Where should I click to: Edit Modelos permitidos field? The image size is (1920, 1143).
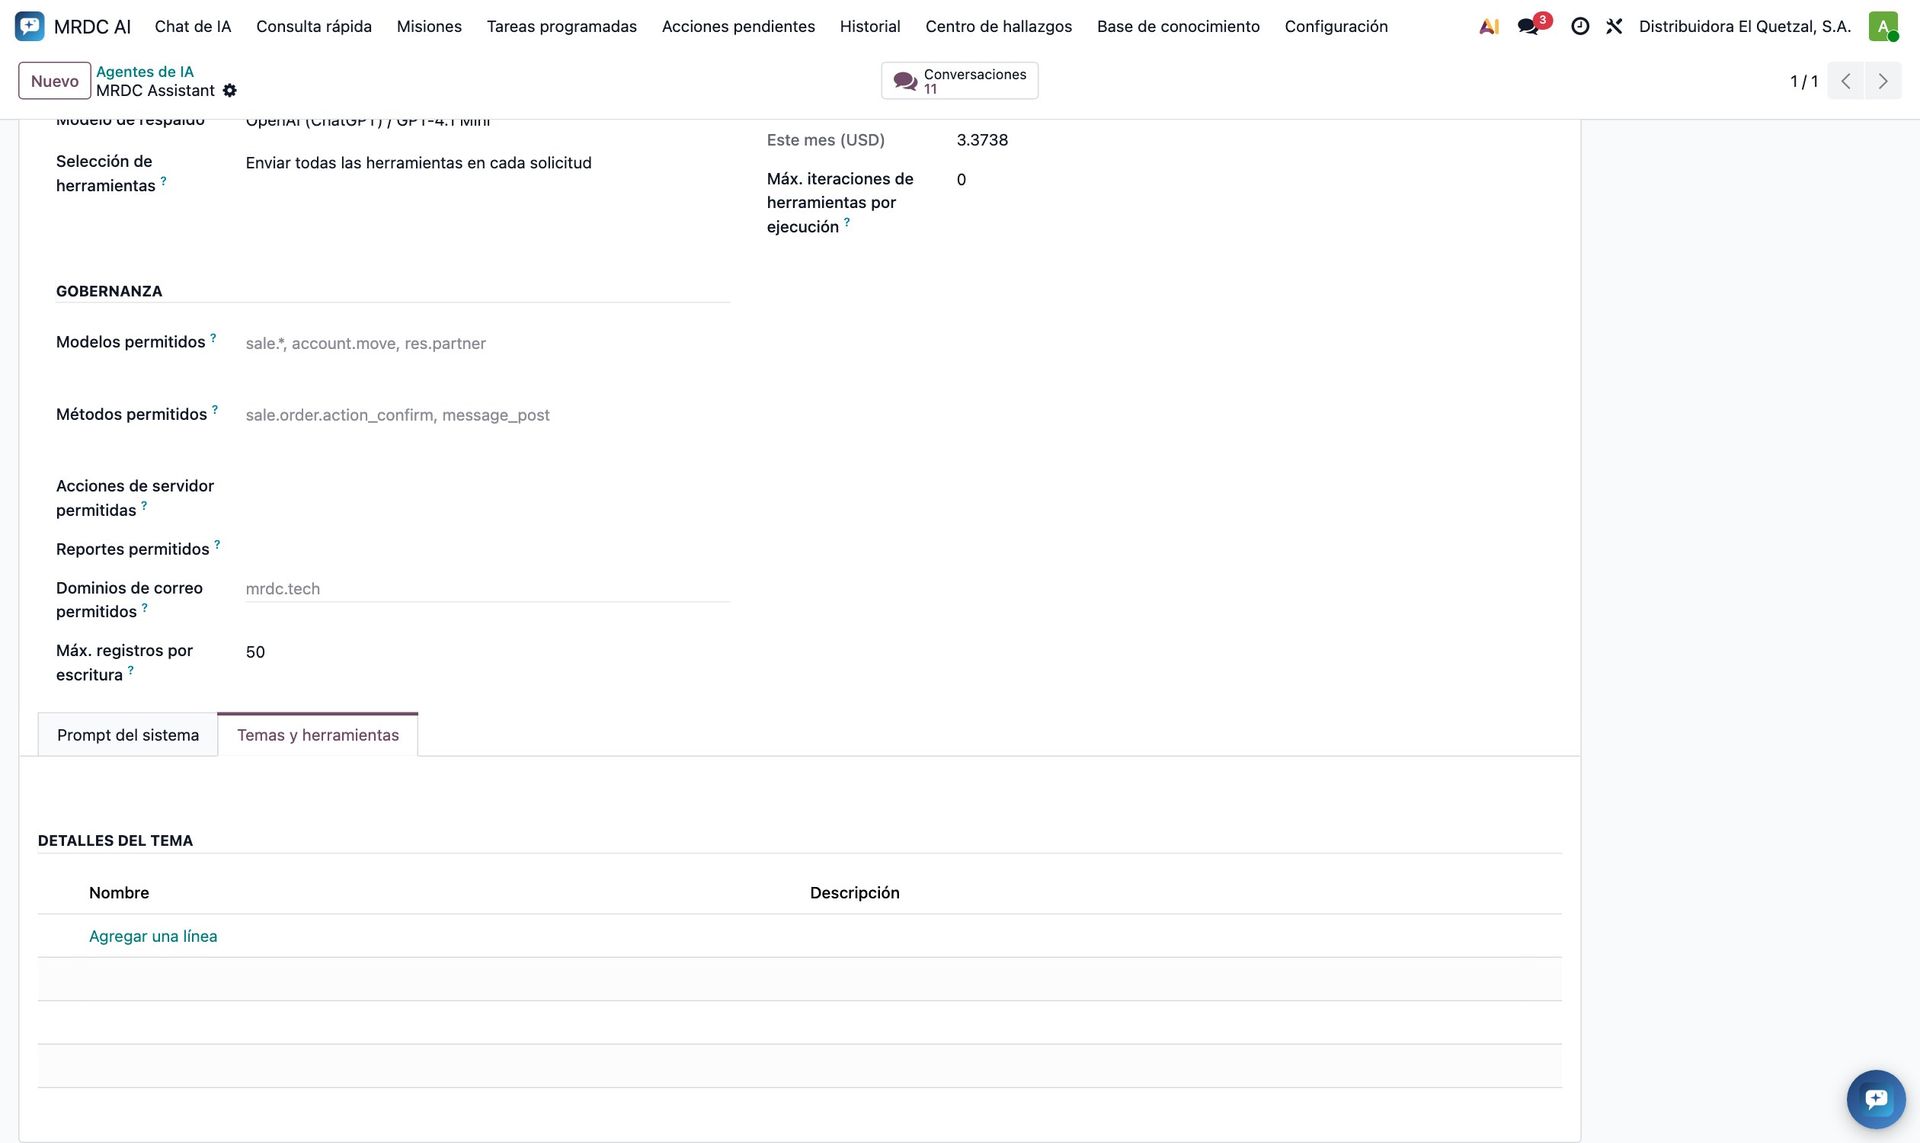click(488, 343)
